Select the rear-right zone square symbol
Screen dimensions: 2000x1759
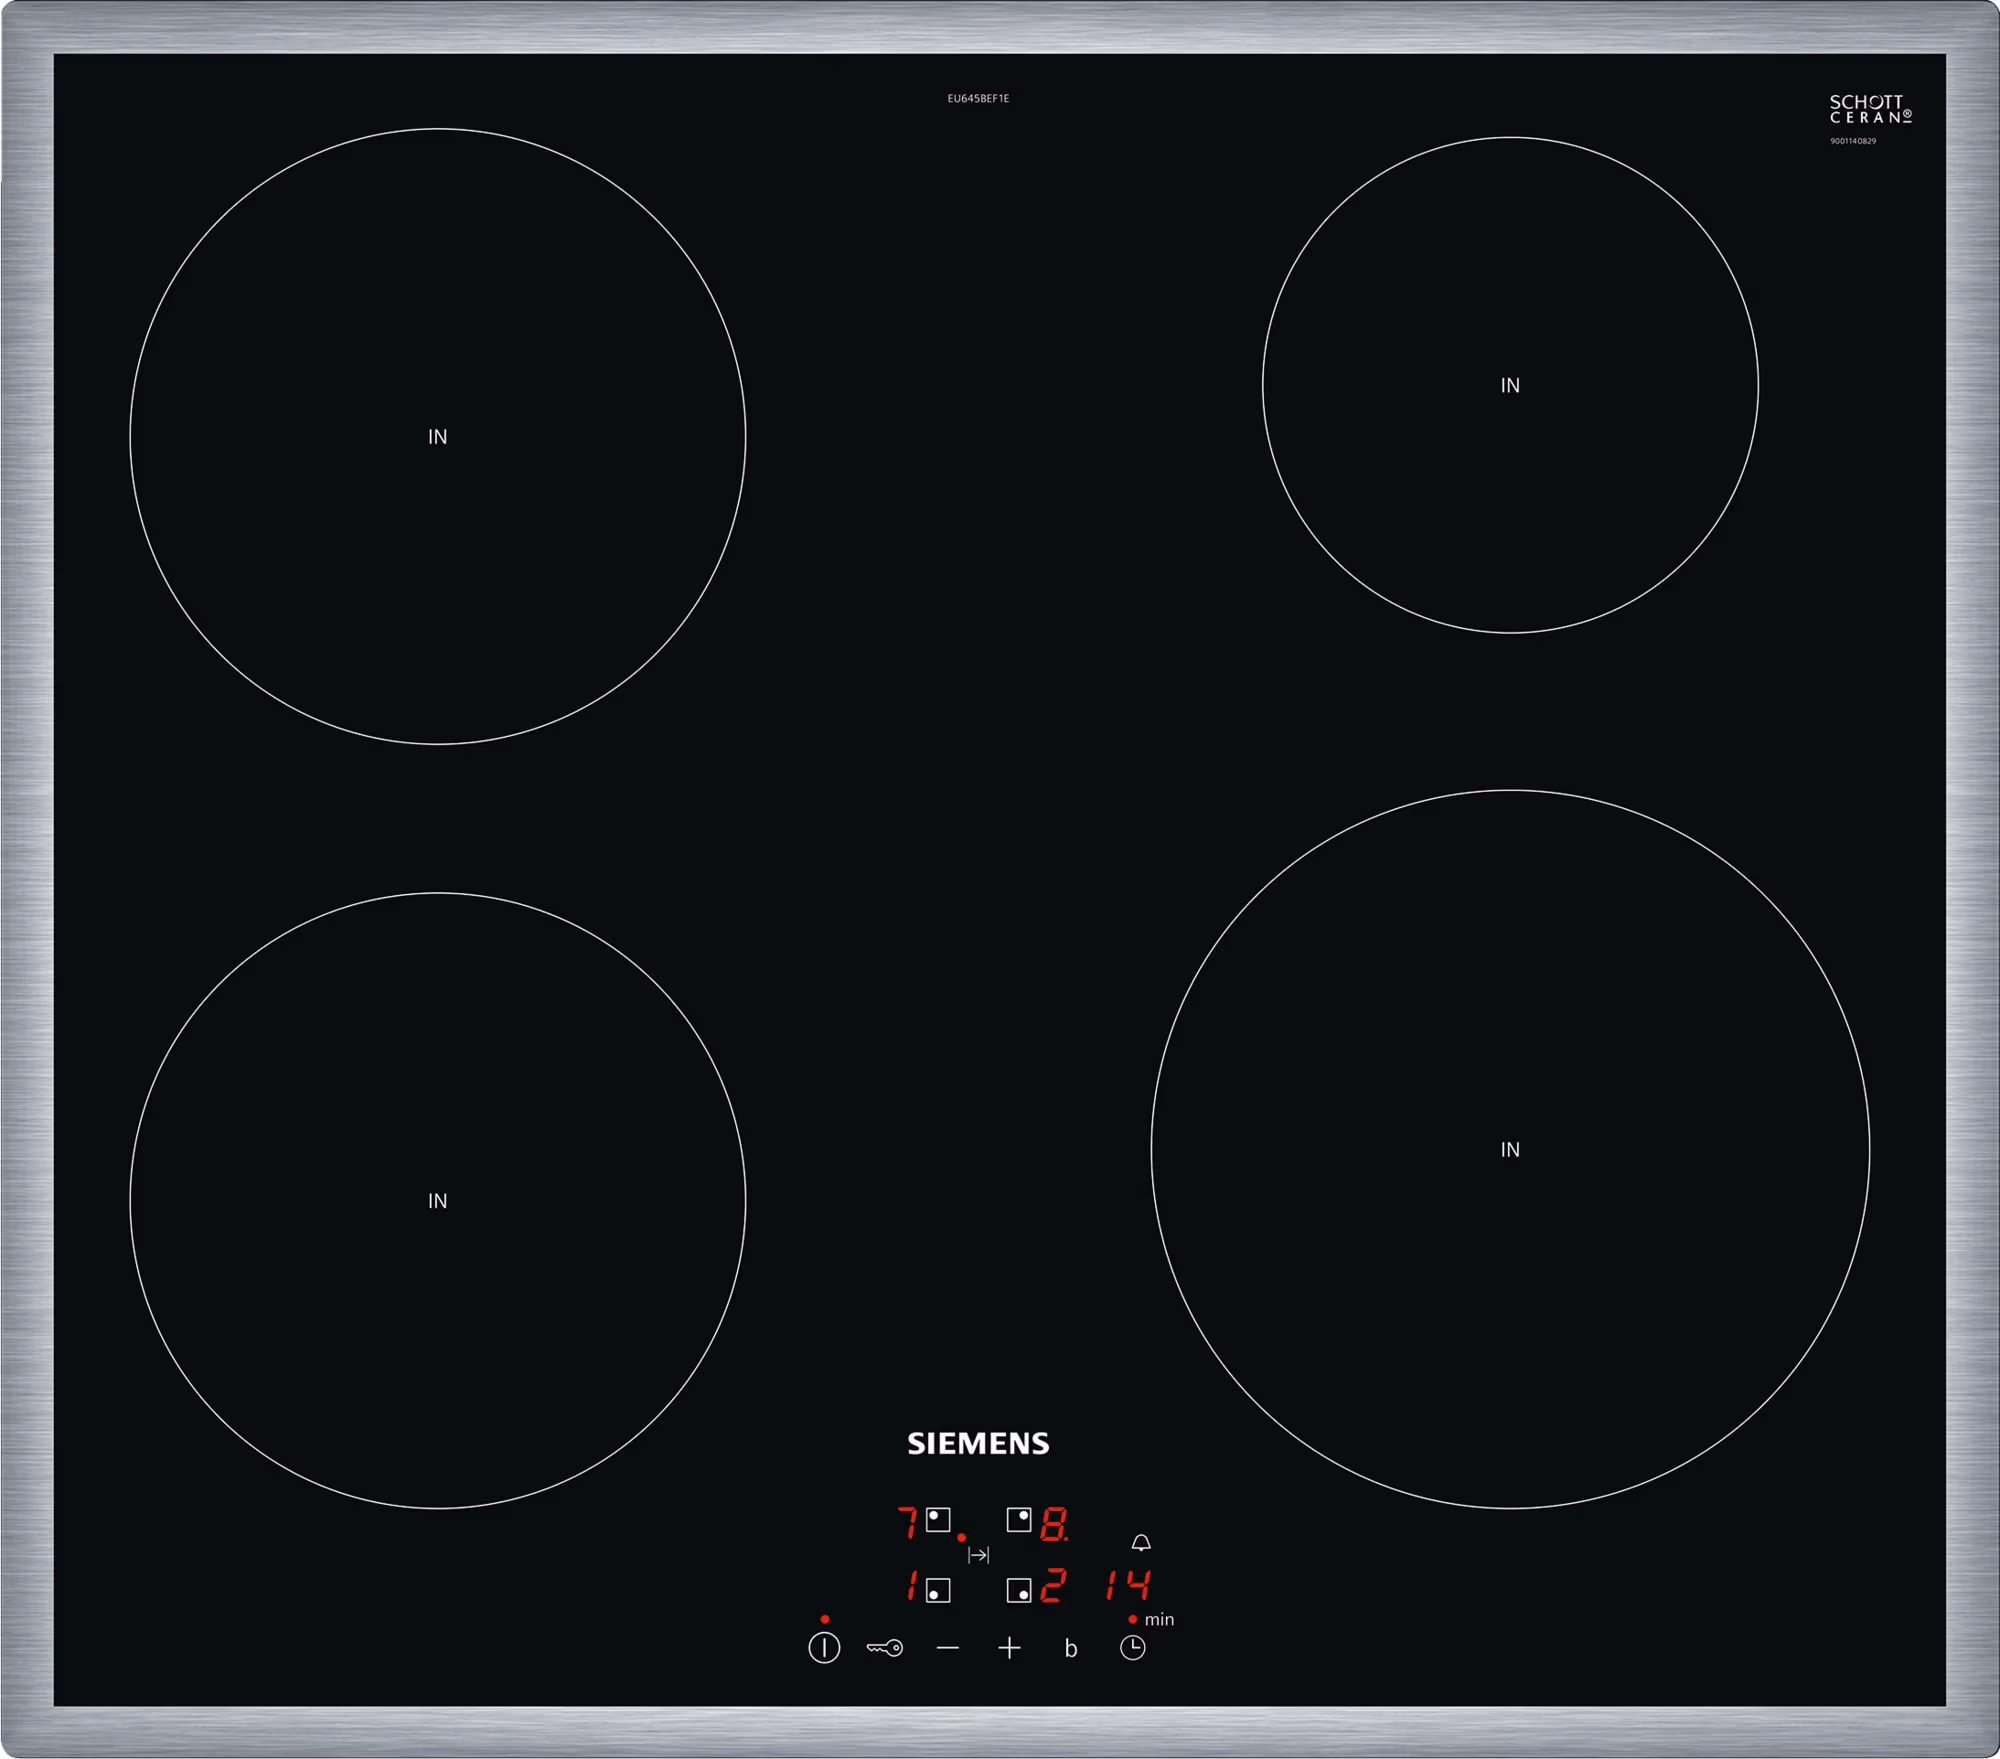point(1019,1520)
